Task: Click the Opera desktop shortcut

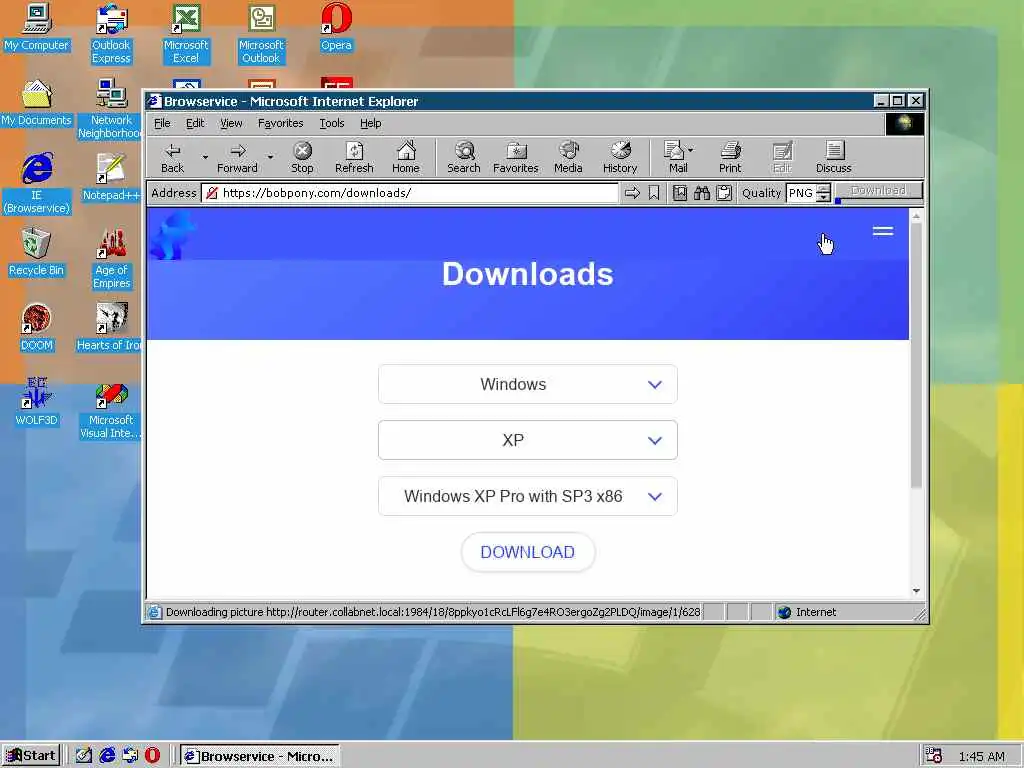Action: tap(336, 27)
